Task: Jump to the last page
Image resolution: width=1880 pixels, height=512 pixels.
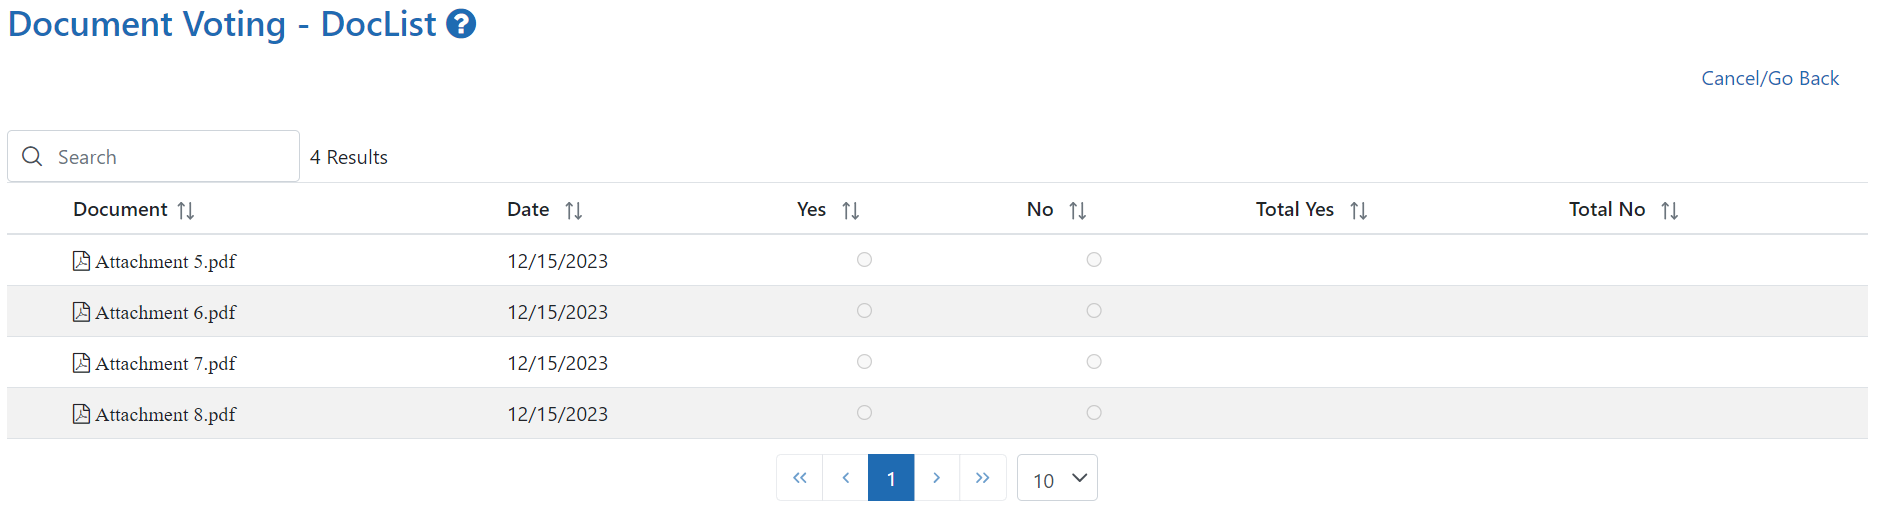Action: pyautogui.click(x=983, y=478)
